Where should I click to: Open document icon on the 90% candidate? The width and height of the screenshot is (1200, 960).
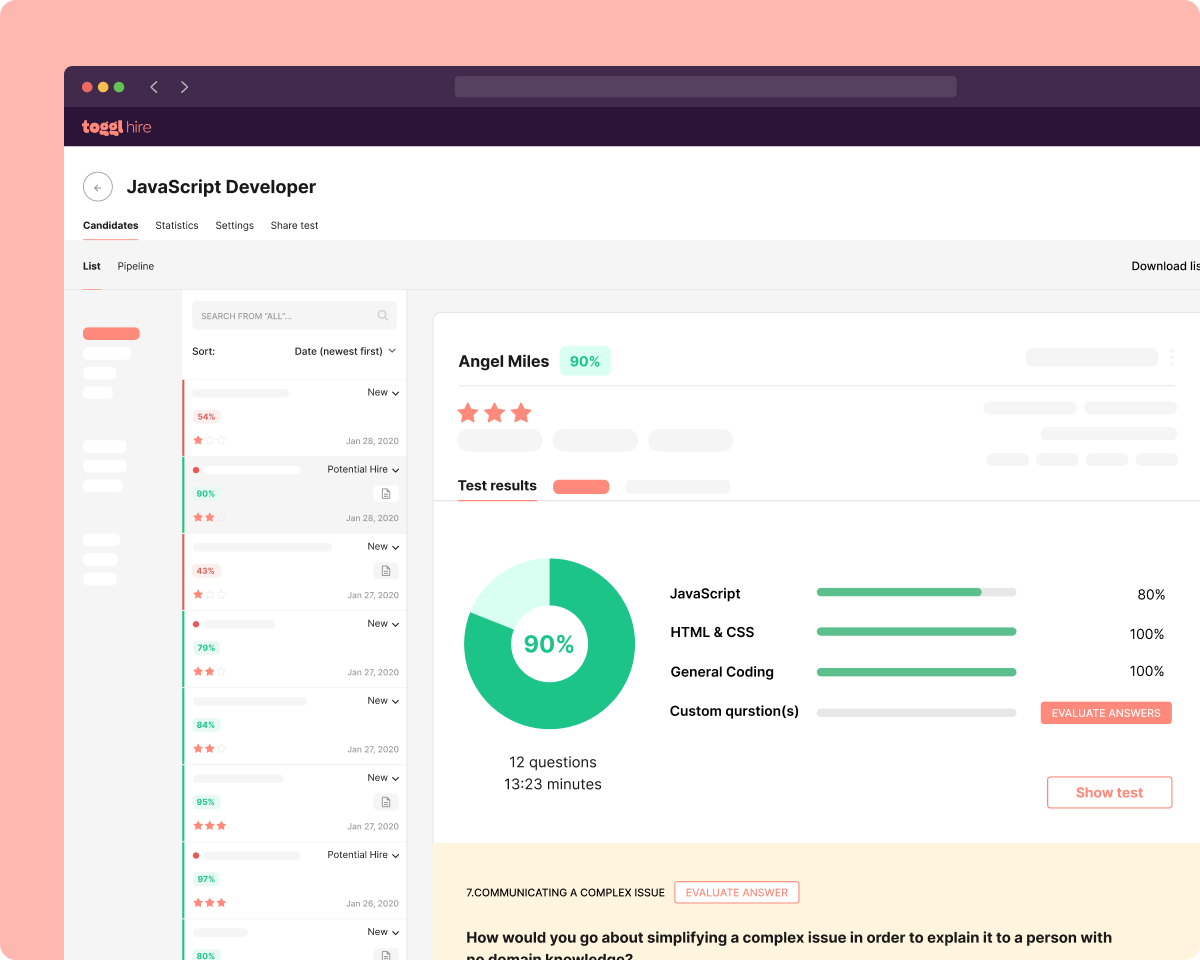386,494
